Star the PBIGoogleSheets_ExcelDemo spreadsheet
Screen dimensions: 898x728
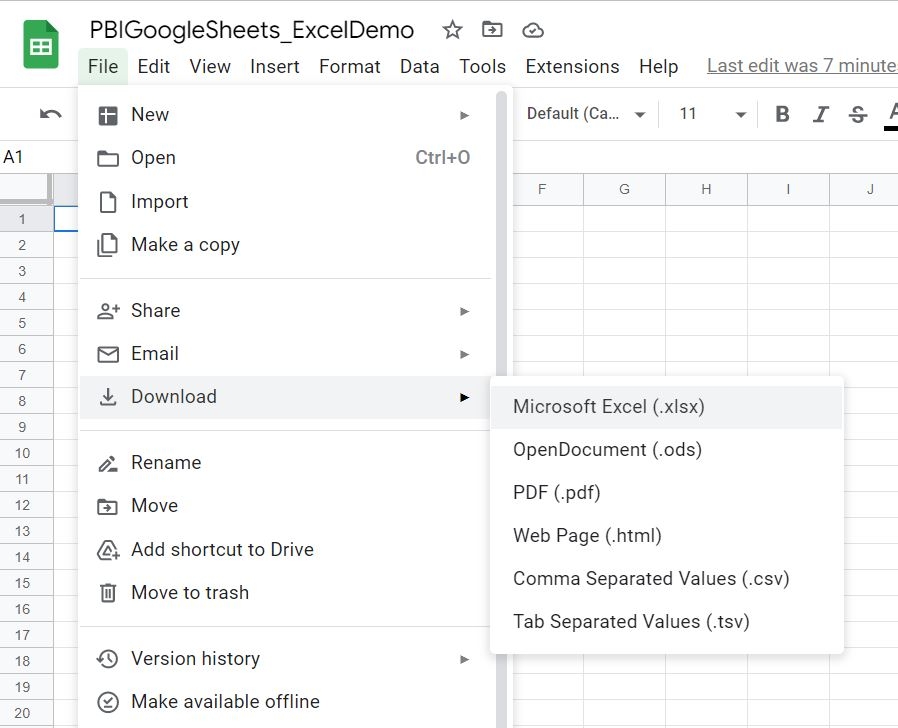point(452,30)
